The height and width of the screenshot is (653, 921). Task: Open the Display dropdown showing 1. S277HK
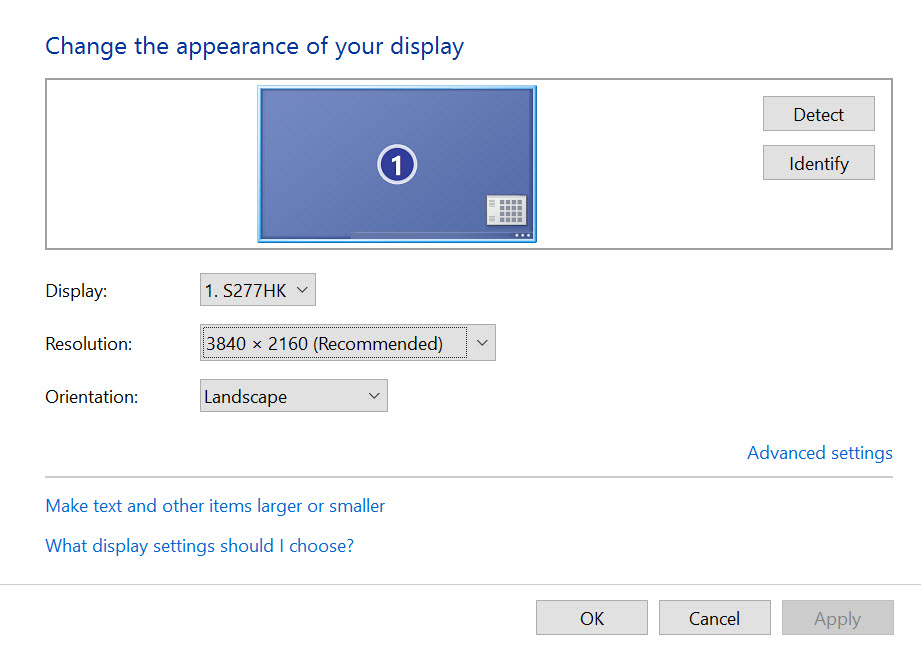258,291
